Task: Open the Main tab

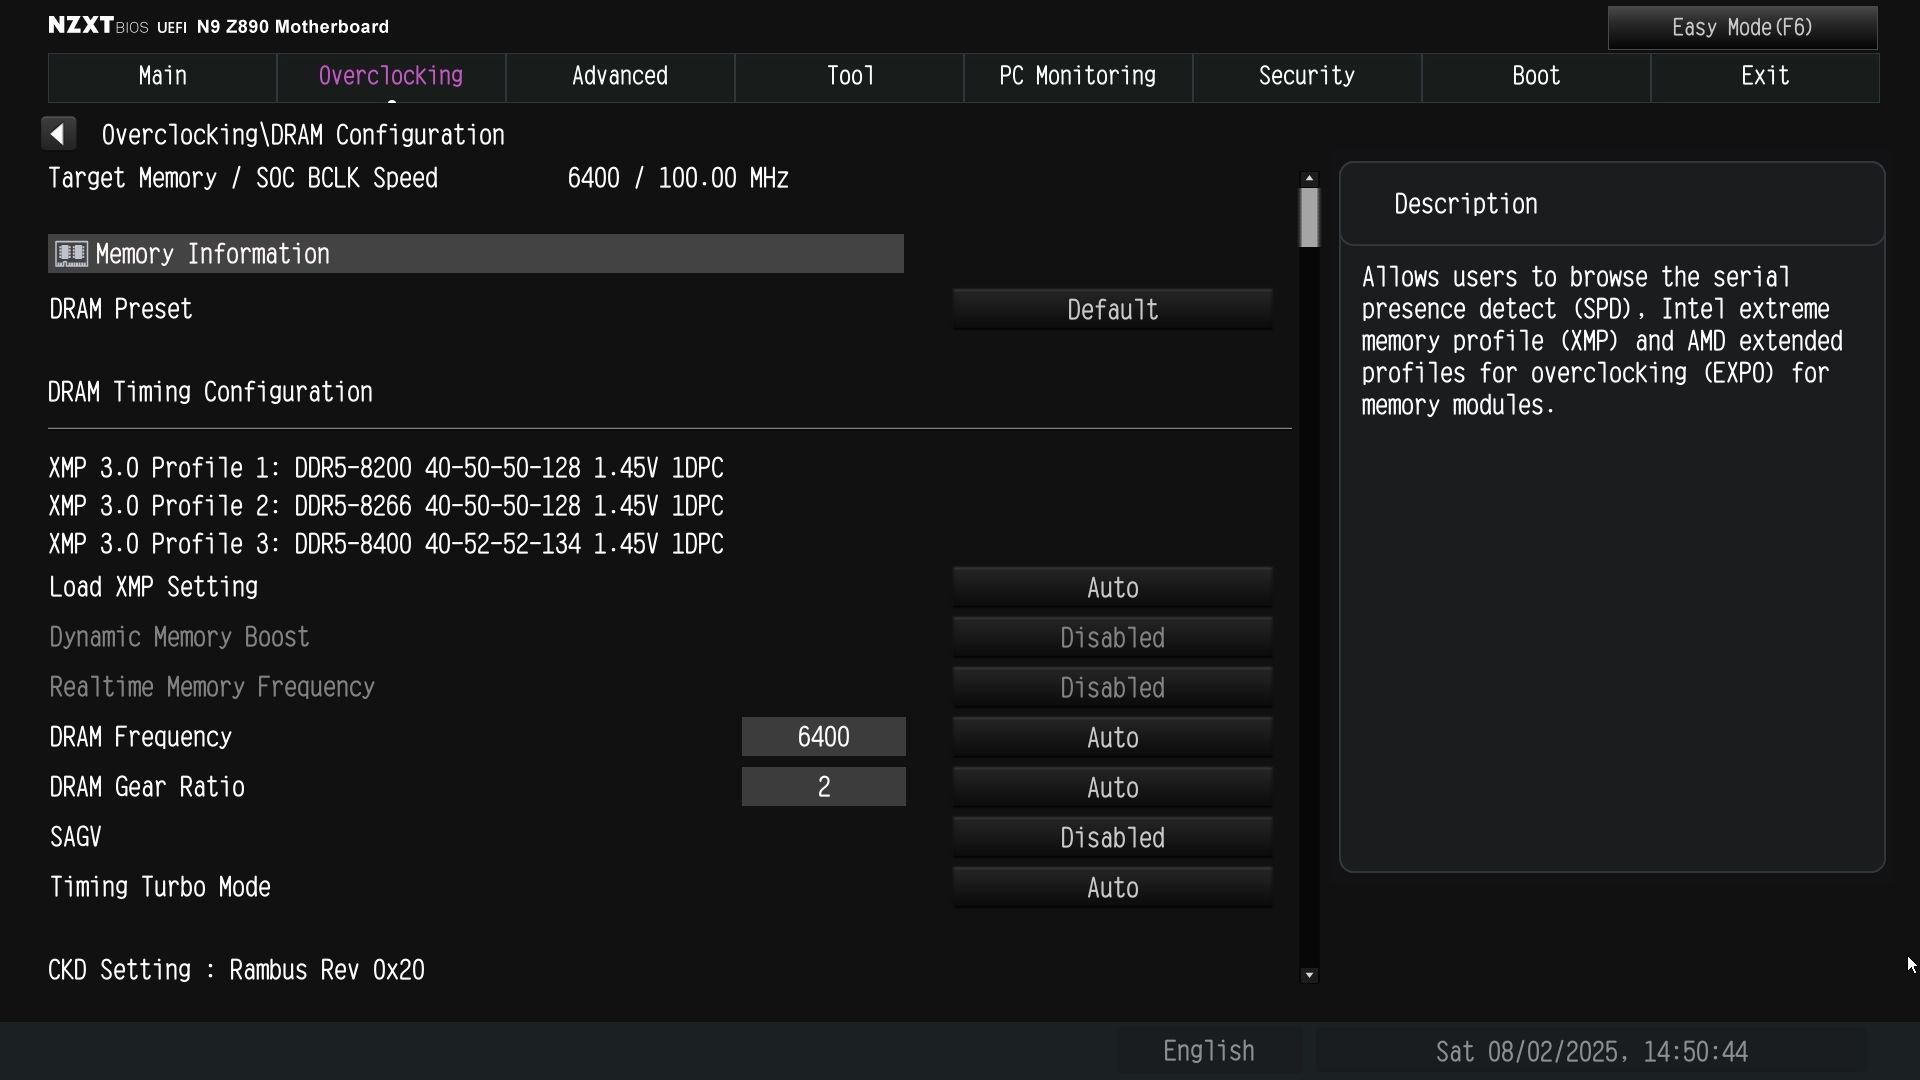Action: pos(162,77)
